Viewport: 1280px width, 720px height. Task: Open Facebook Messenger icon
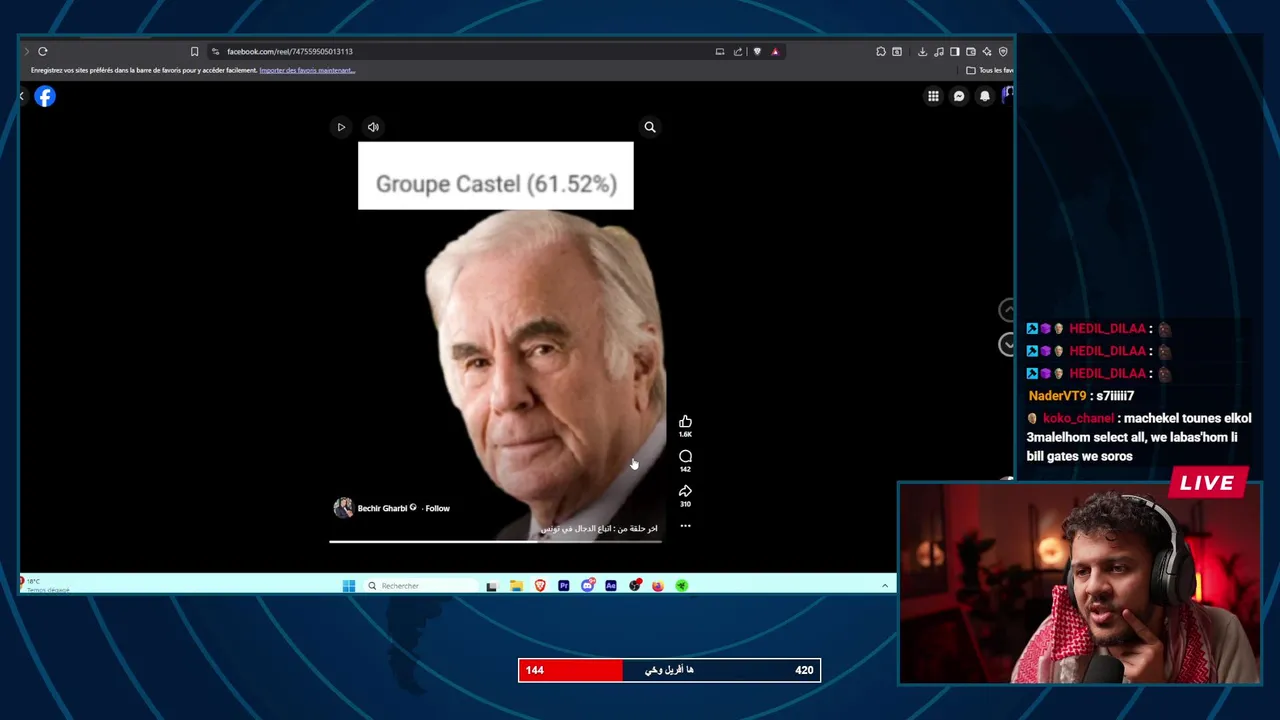[x=959, y=96]
